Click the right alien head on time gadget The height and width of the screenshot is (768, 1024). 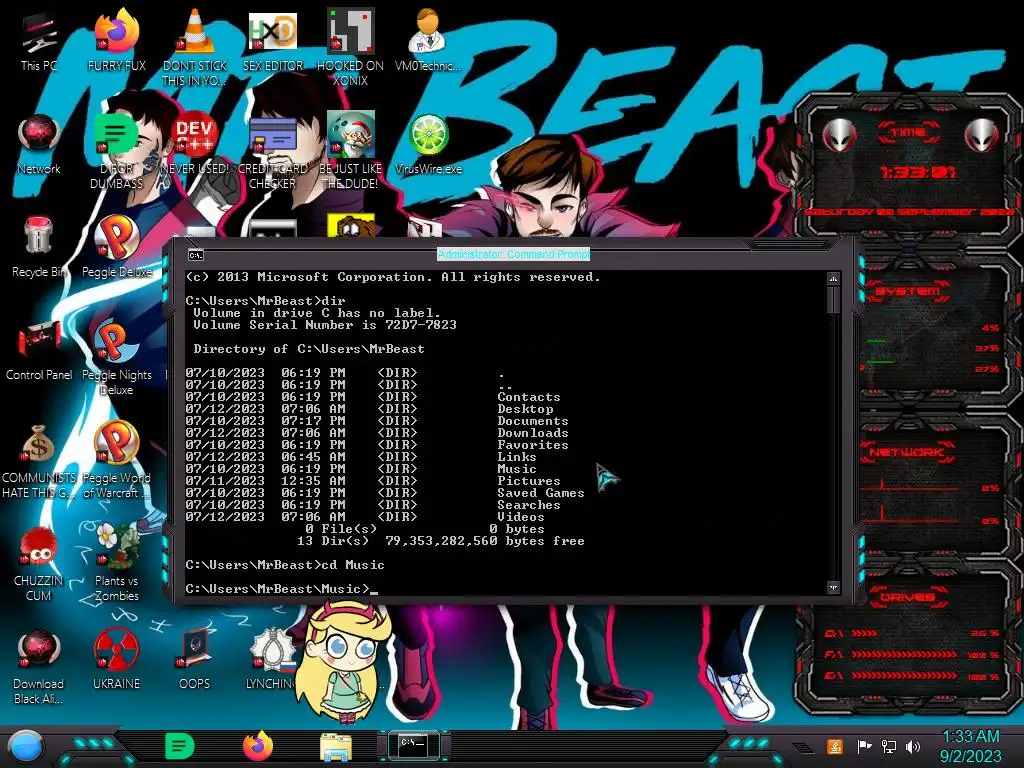pos(981,135)
